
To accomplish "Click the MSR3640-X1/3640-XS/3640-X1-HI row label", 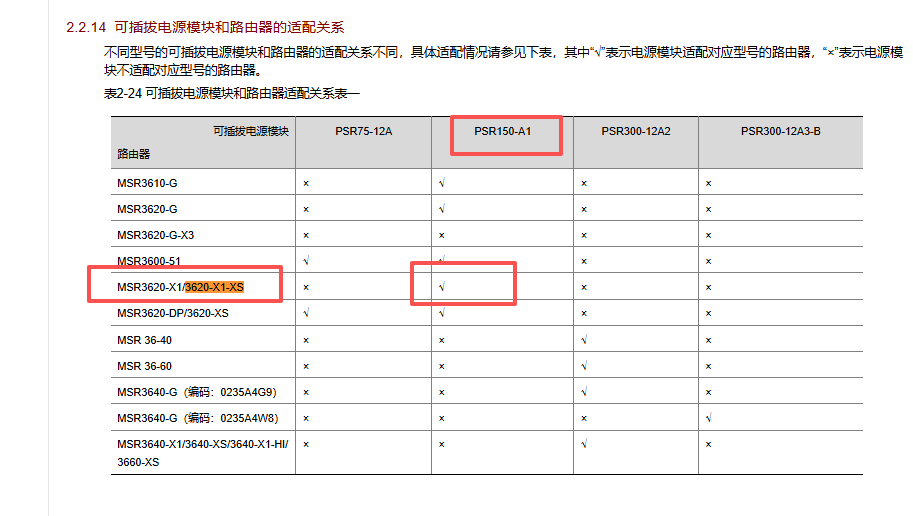I will [x=202, y=443].
